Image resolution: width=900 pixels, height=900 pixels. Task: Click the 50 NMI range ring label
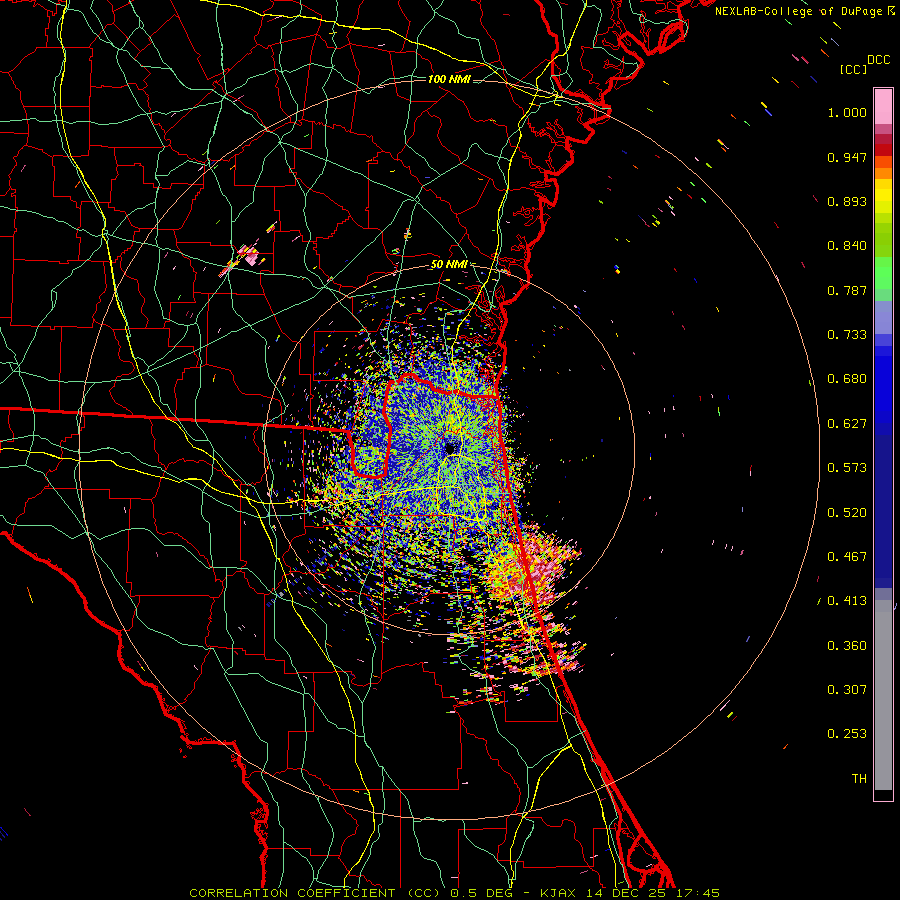click(x=449, y=264)
